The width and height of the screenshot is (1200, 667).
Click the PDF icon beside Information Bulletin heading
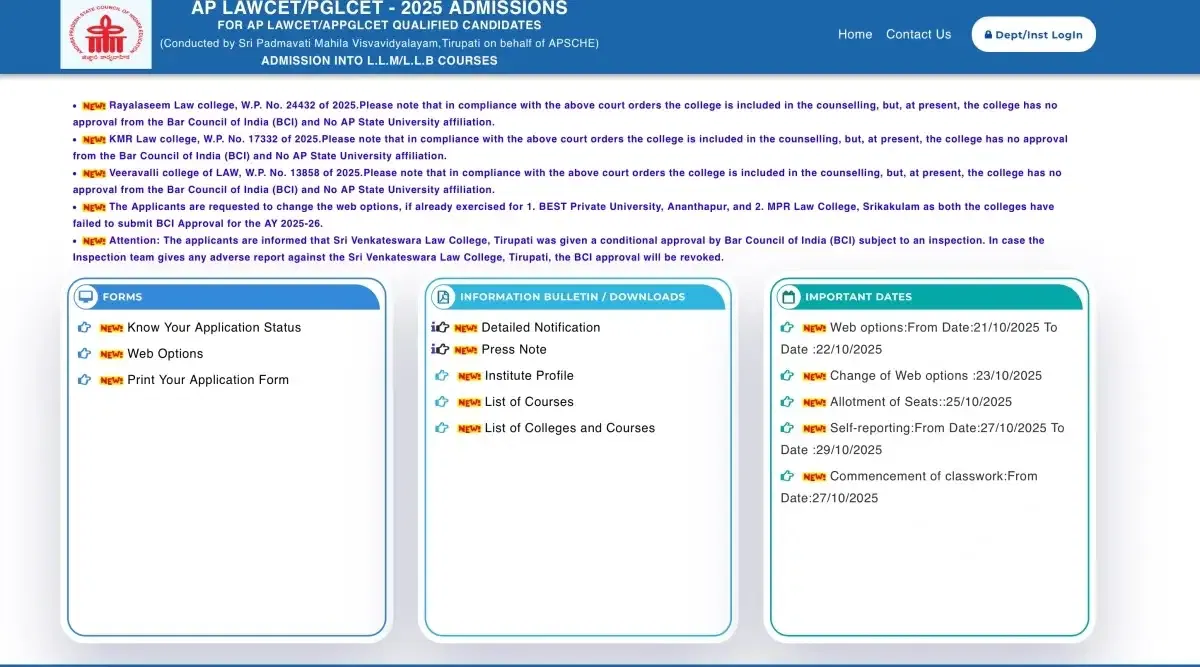(443, 297)
